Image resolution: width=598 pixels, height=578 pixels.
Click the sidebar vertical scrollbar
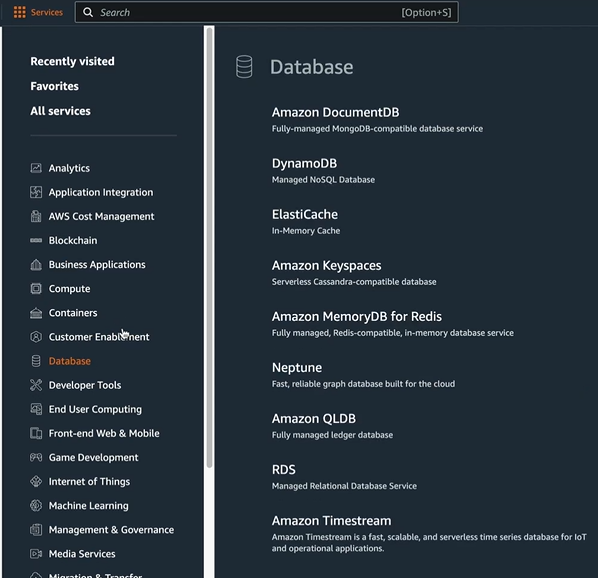pos(209,248)
